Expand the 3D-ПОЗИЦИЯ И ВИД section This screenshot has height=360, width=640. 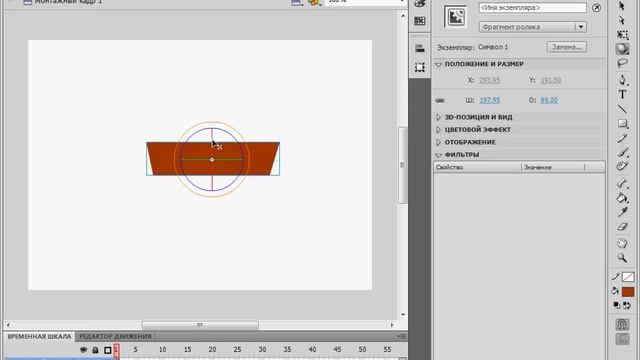pos(438,117)
